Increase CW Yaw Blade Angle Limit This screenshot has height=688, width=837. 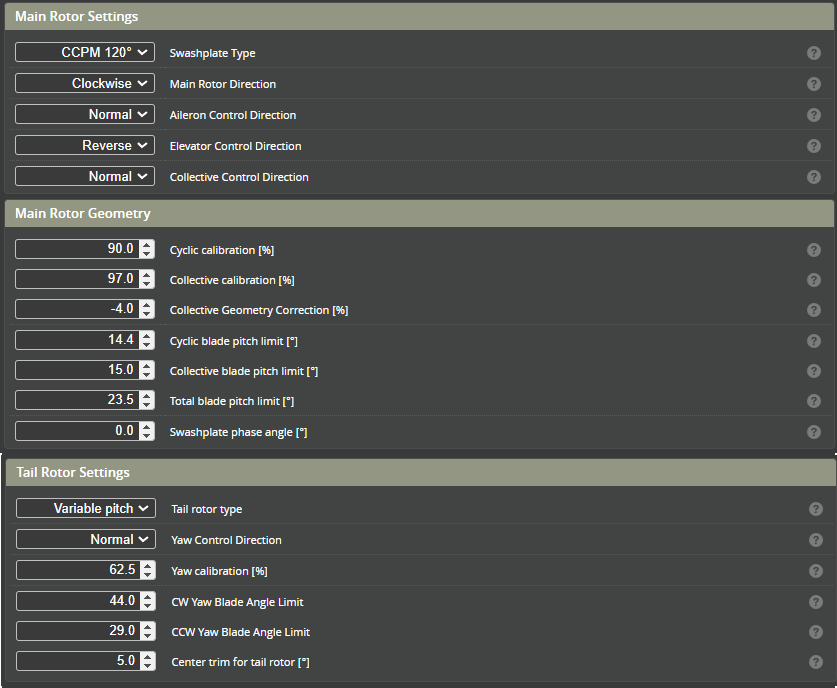pos(148,596)
